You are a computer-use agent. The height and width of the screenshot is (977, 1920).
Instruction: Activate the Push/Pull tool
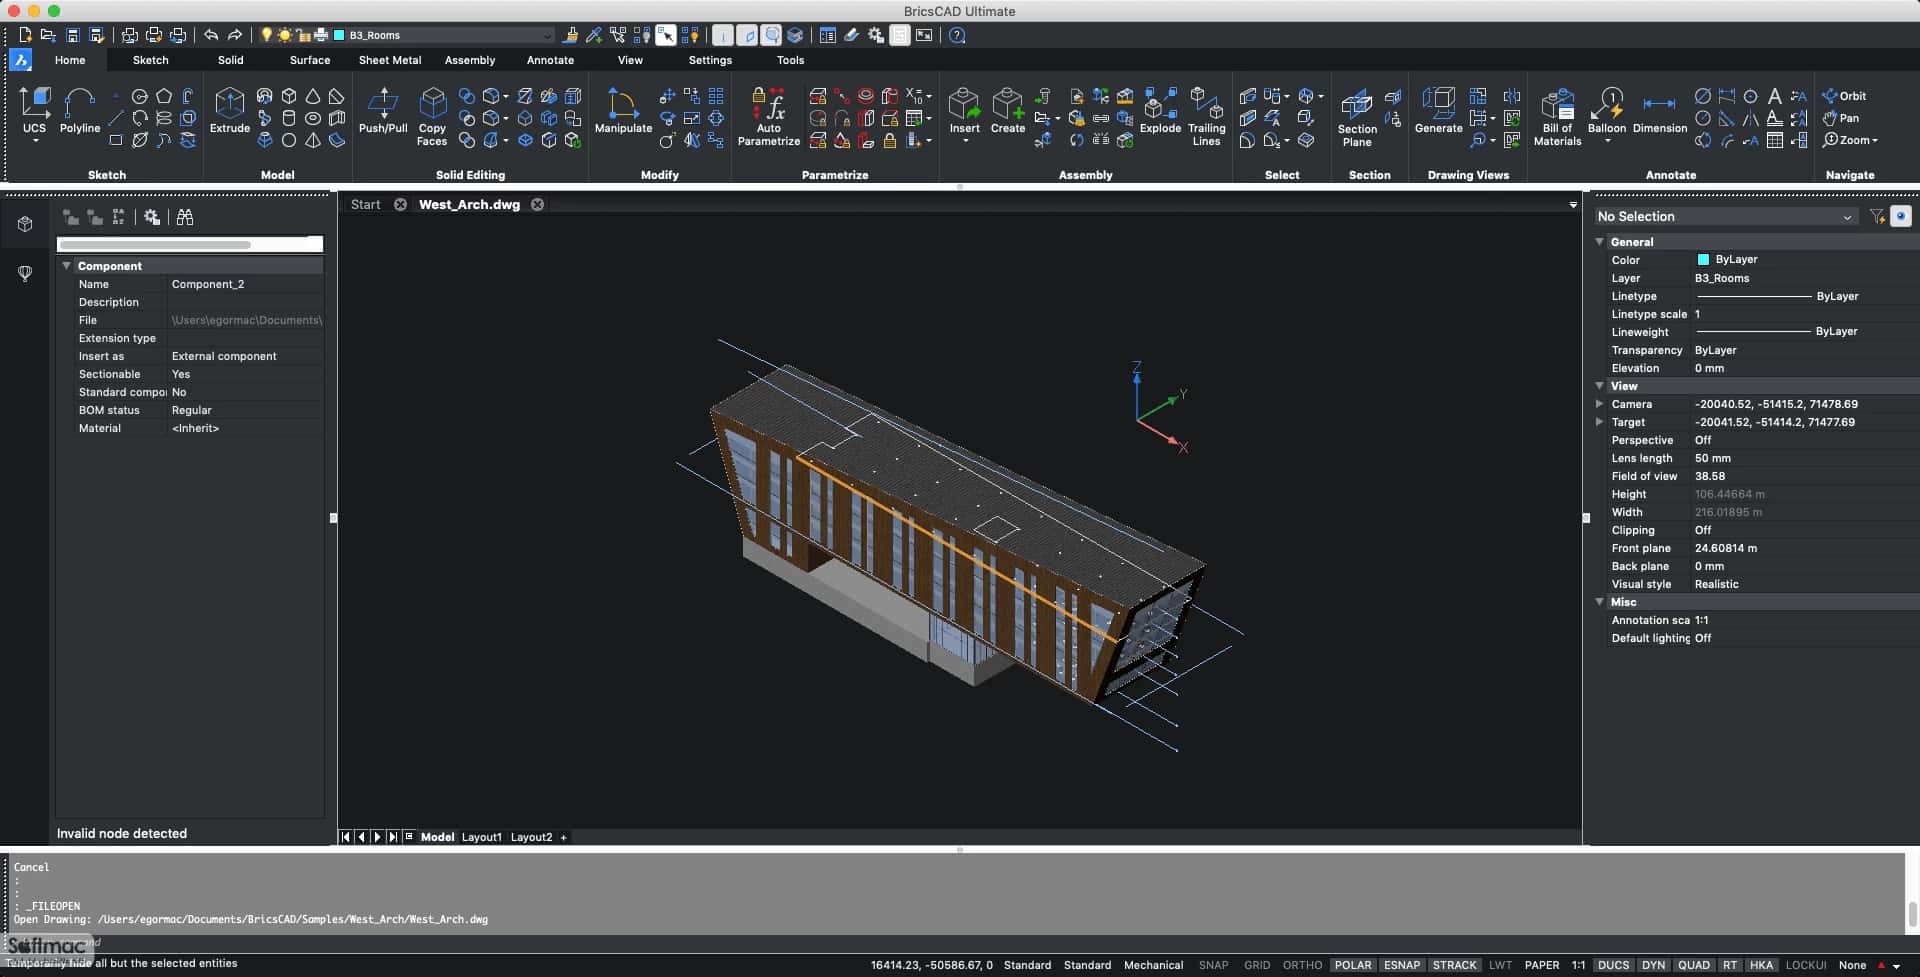383,110
